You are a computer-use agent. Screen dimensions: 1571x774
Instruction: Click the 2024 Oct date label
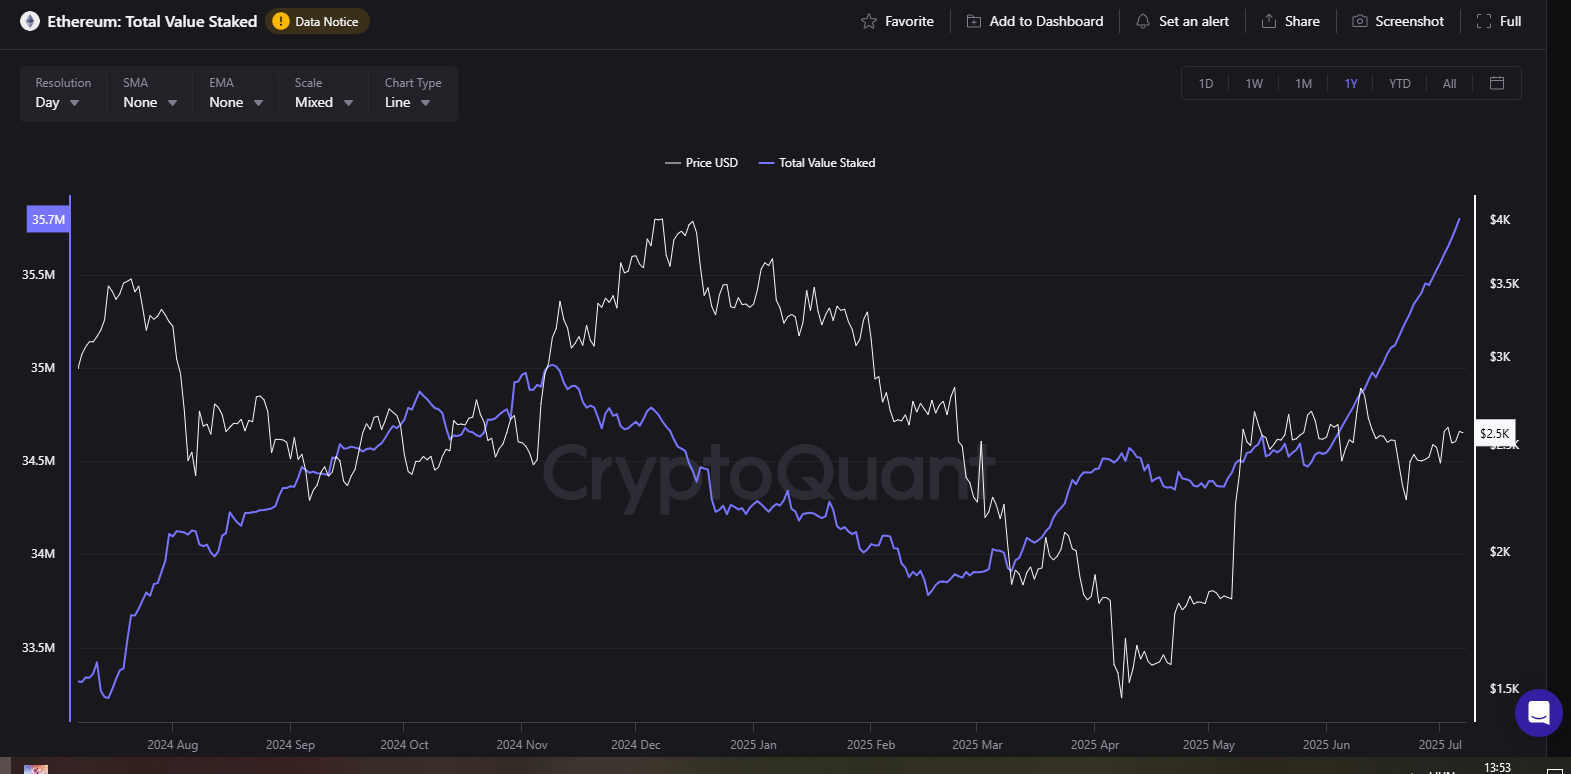(x=404, y=745)
